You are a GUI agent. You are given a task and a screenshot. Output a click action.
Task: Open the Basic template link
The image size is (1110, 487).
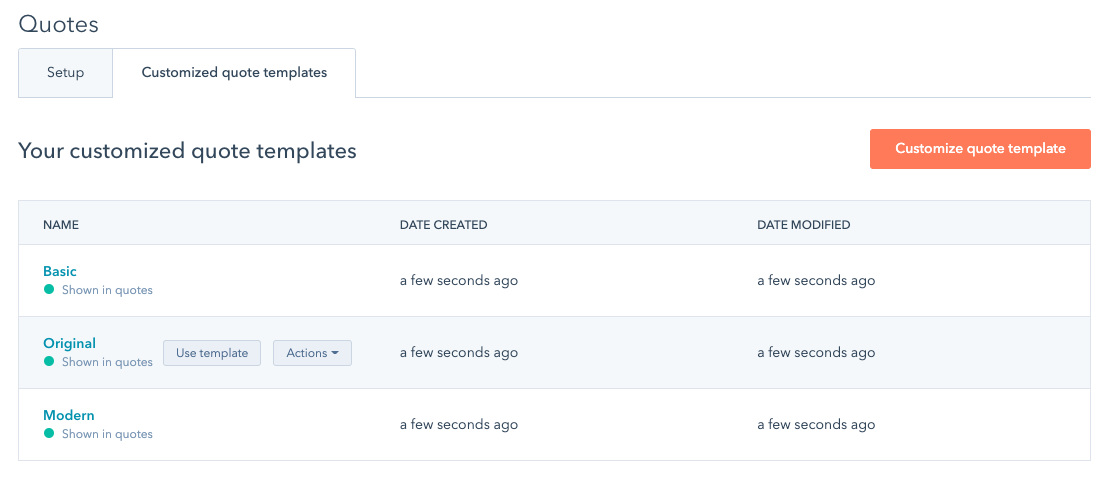[60, 271]
